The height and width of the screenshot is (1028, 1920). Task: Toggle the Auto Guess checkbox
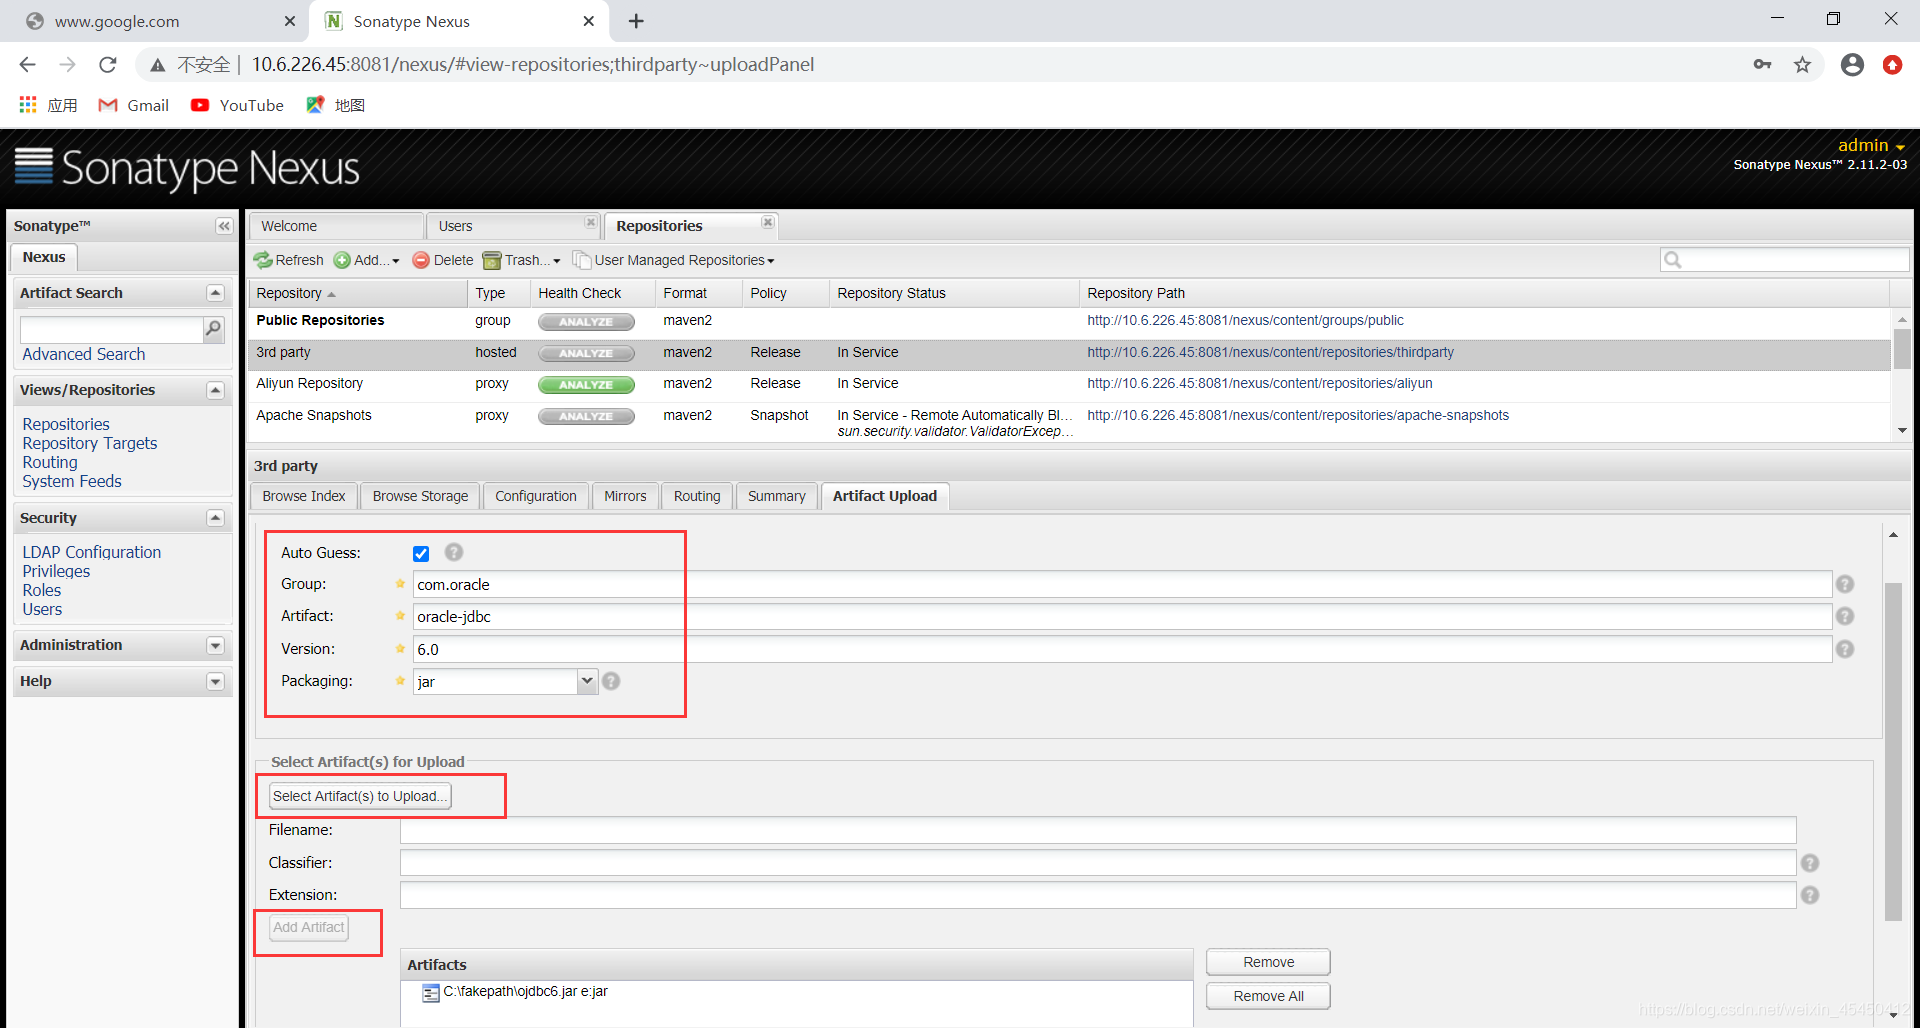tap(421, 553)
